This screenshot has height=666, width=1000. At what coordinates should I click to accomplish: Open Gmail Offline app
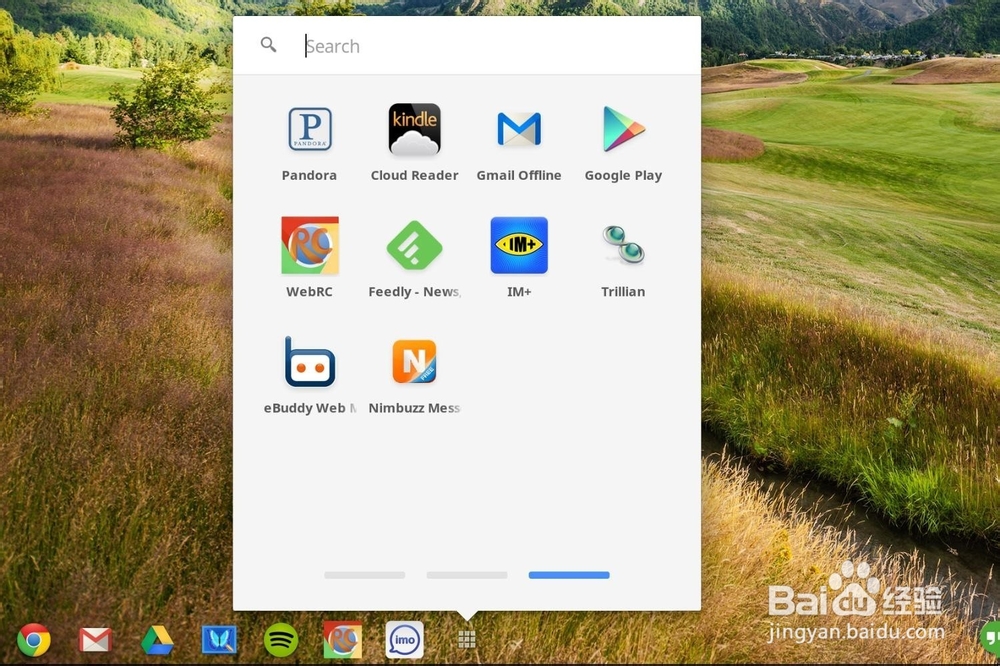pyautogui.click(x=519, y=130)
